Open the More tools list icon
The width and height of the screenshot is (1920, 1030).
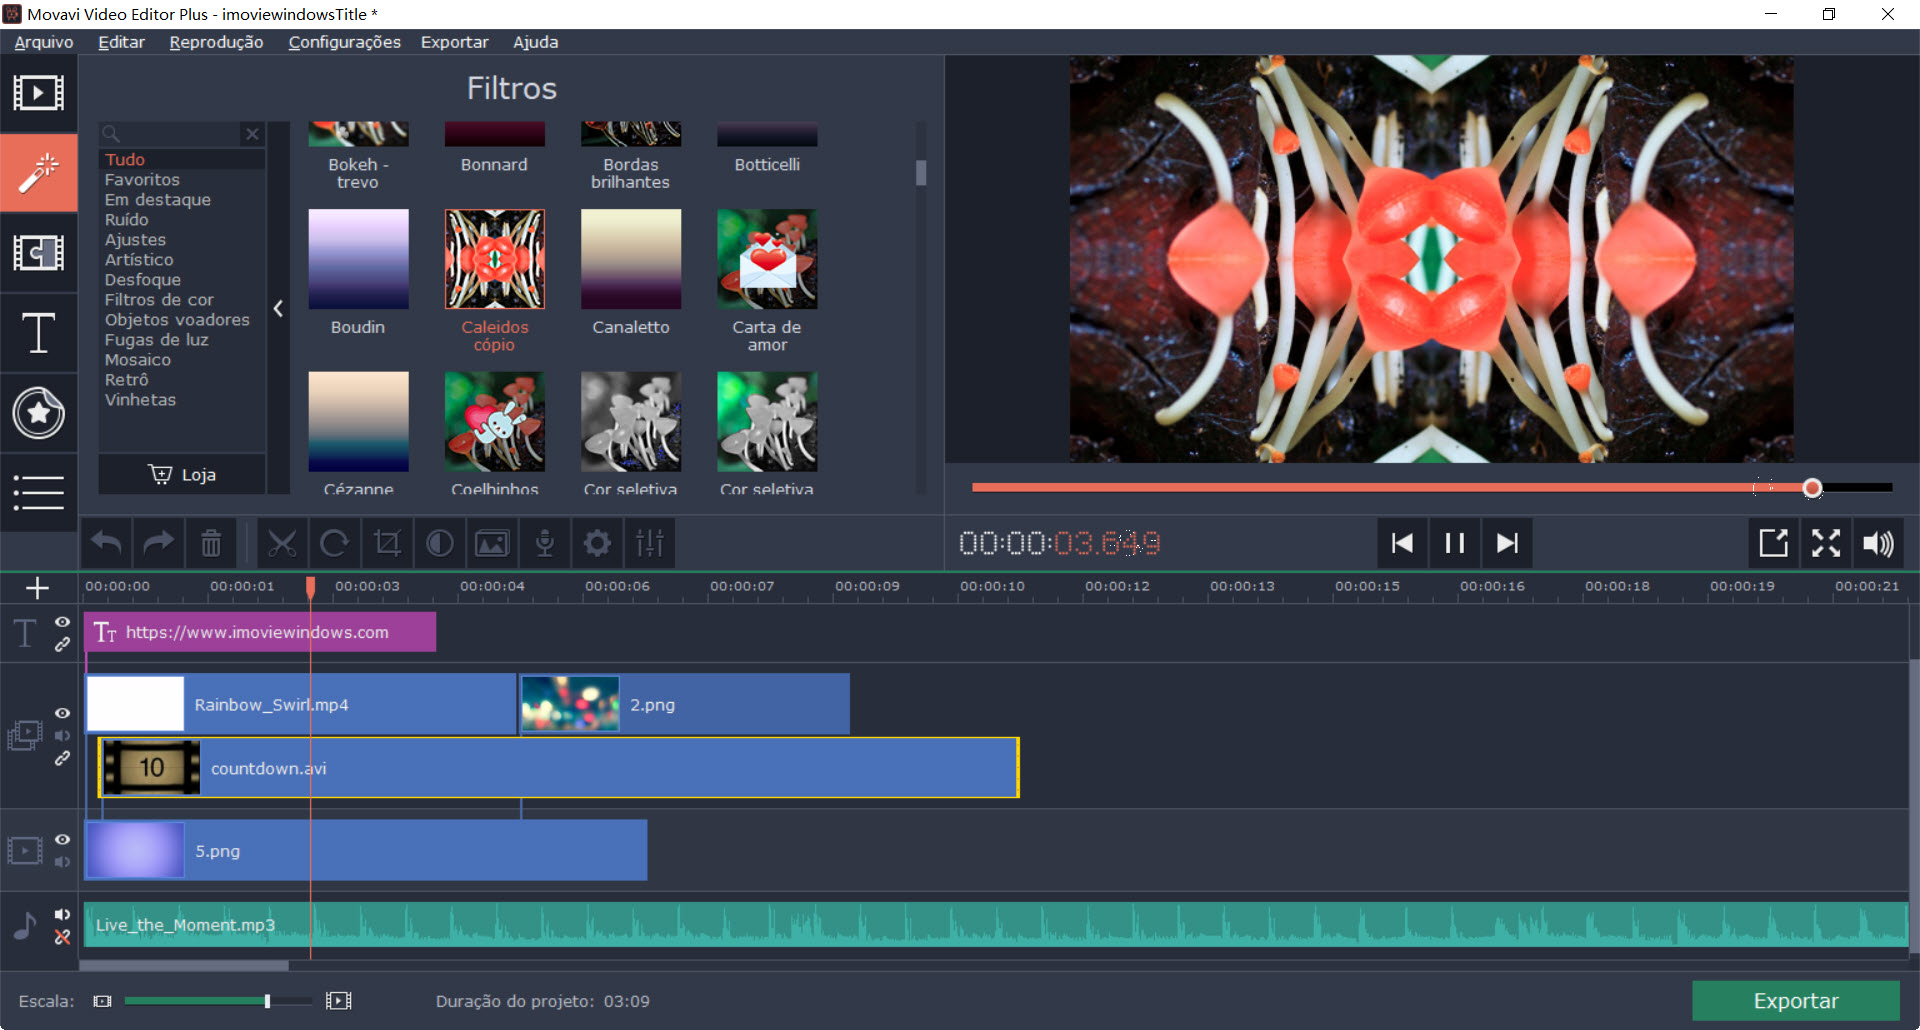pyautogui.click(x=38, y=493)
